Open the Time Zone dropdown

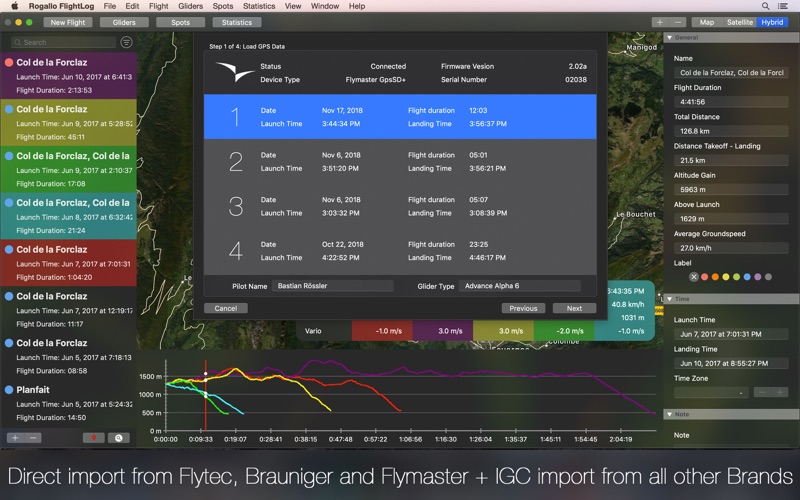711,392
